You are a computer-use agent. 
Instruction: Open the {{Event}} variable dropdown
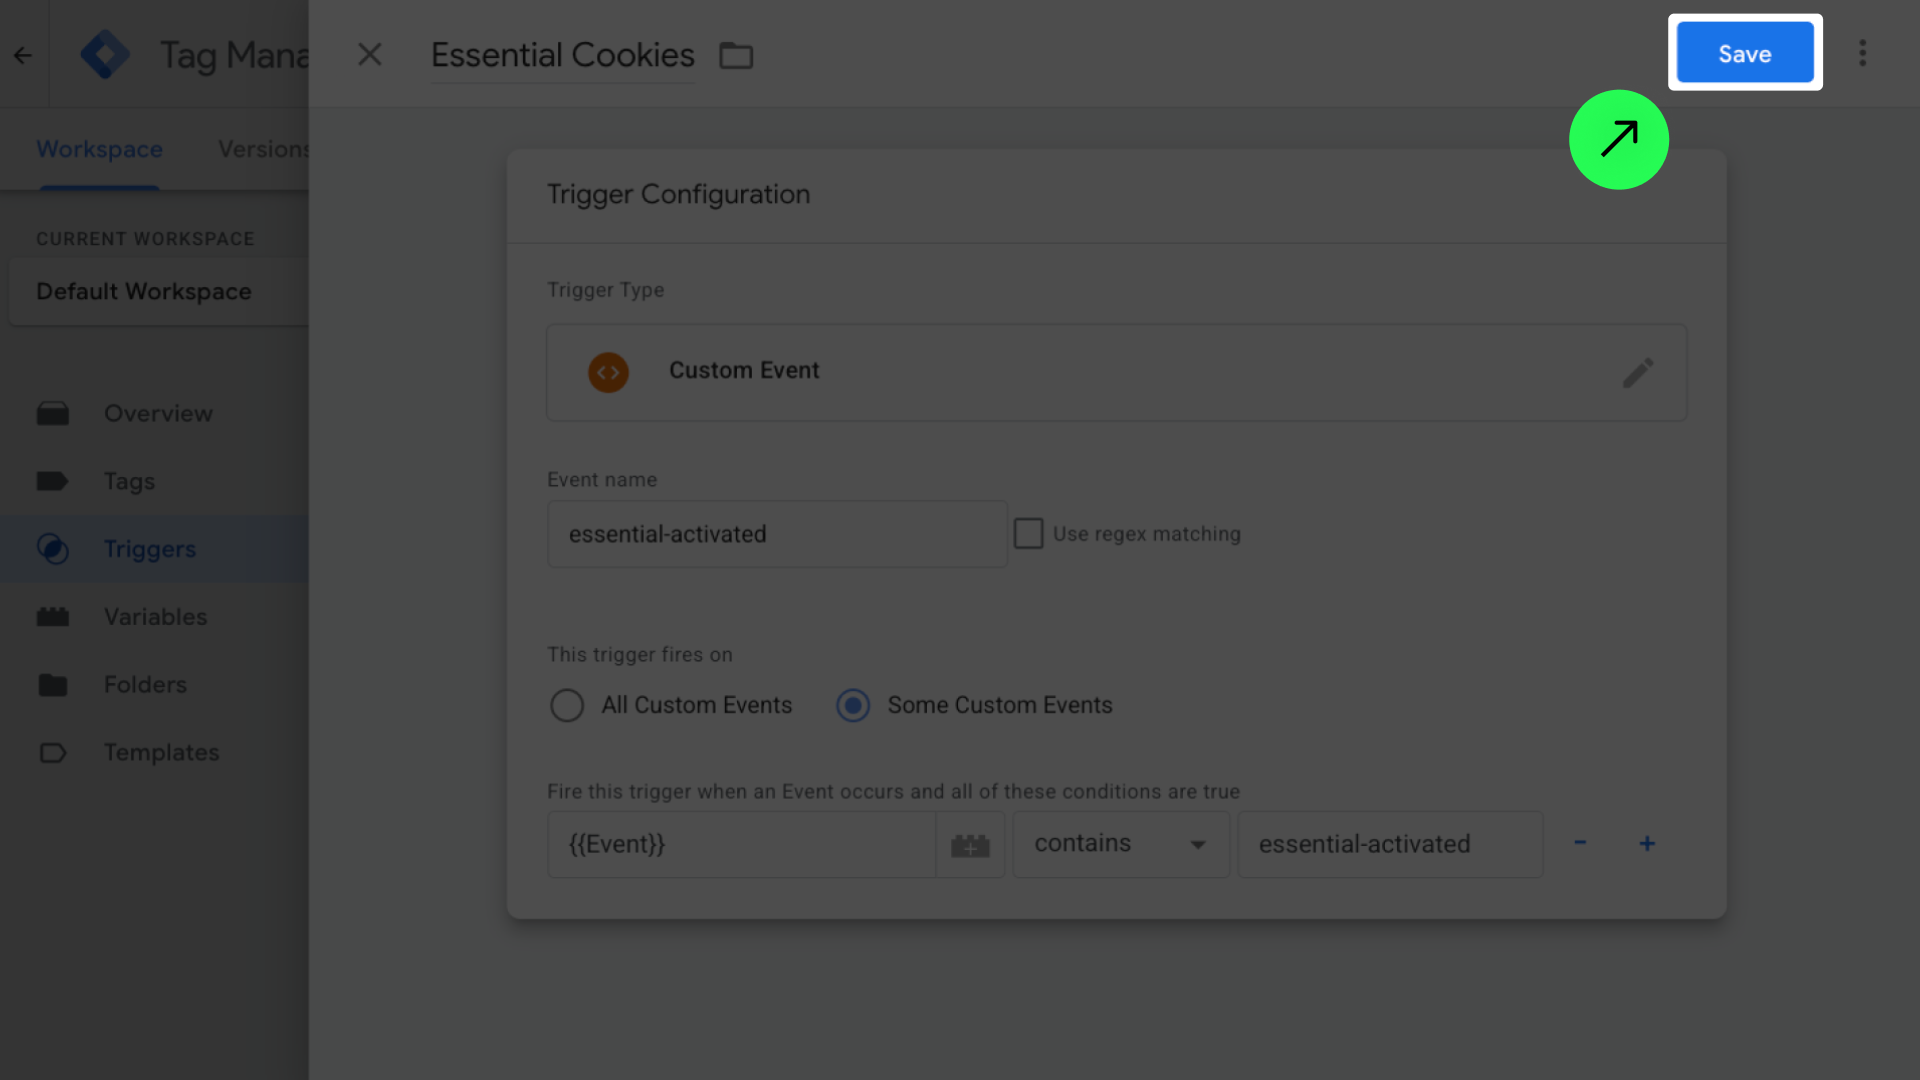tap(740, 845)
